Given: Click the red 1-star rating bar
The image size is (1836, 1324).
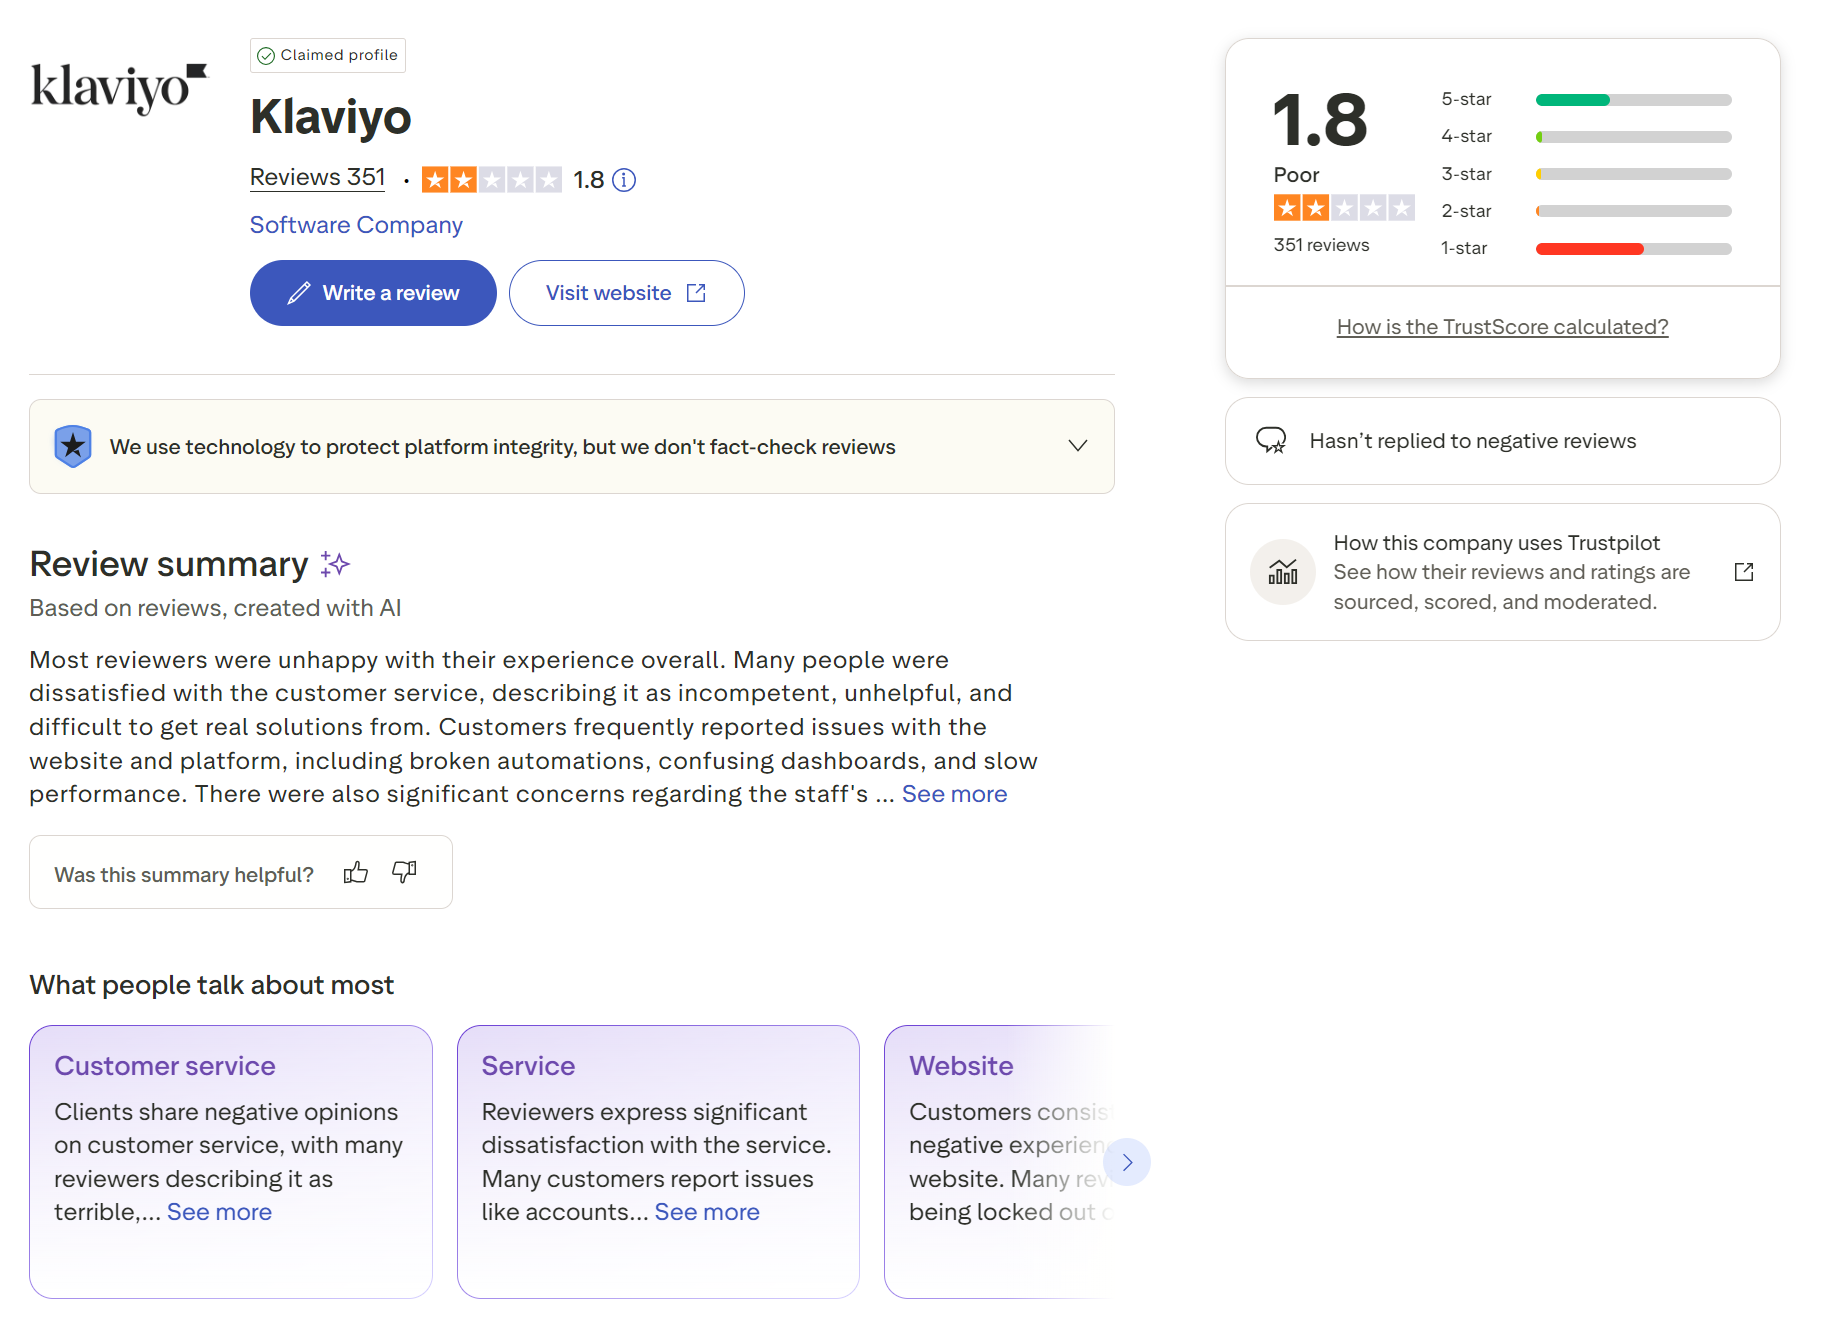Looking at the screenshot, I should coord(1589,248).
